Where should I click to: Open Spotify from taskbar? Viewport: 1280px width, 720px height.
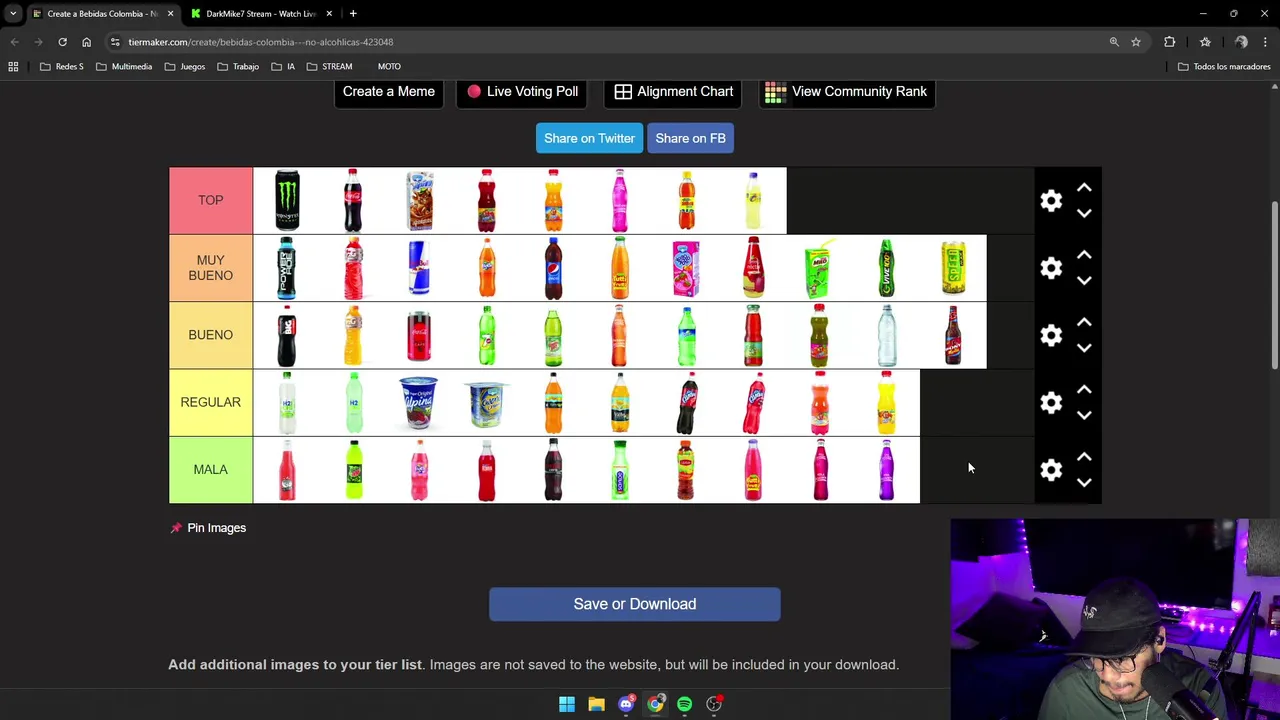684,704
